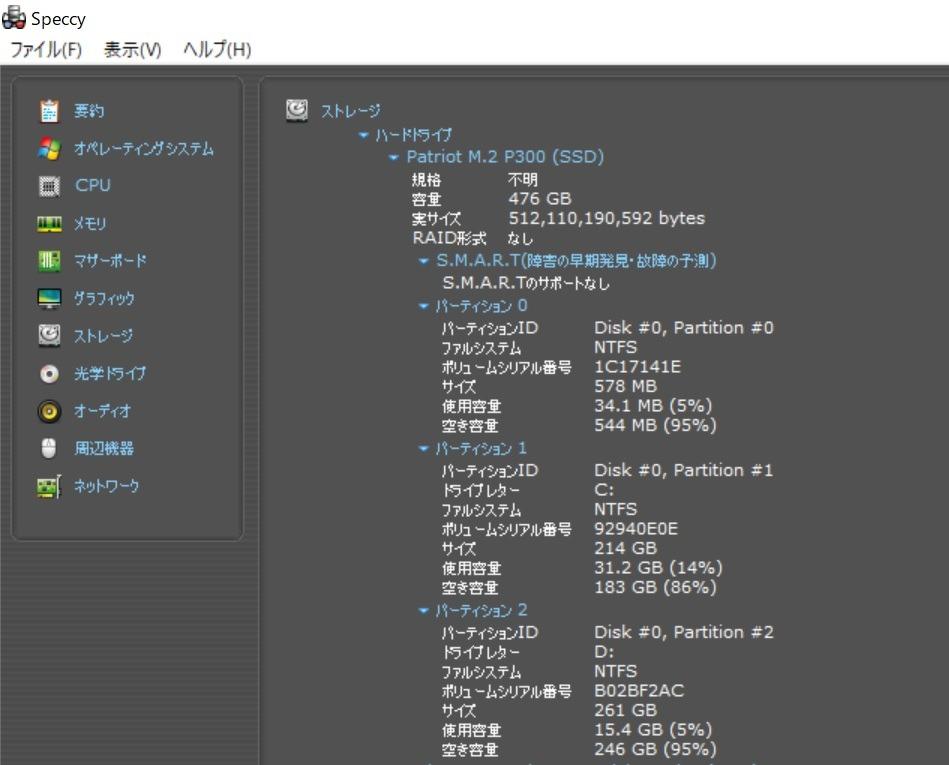Viewport: 949px width, 765px height.
Task: Select the グラフィック monitor icon
Action: click(49, 298)
